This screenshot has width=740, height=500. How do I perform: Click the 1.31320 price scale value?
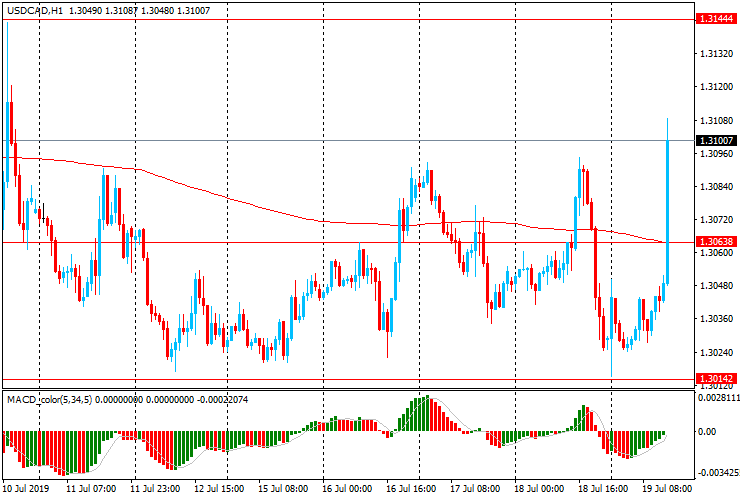[x=716, y=54]
